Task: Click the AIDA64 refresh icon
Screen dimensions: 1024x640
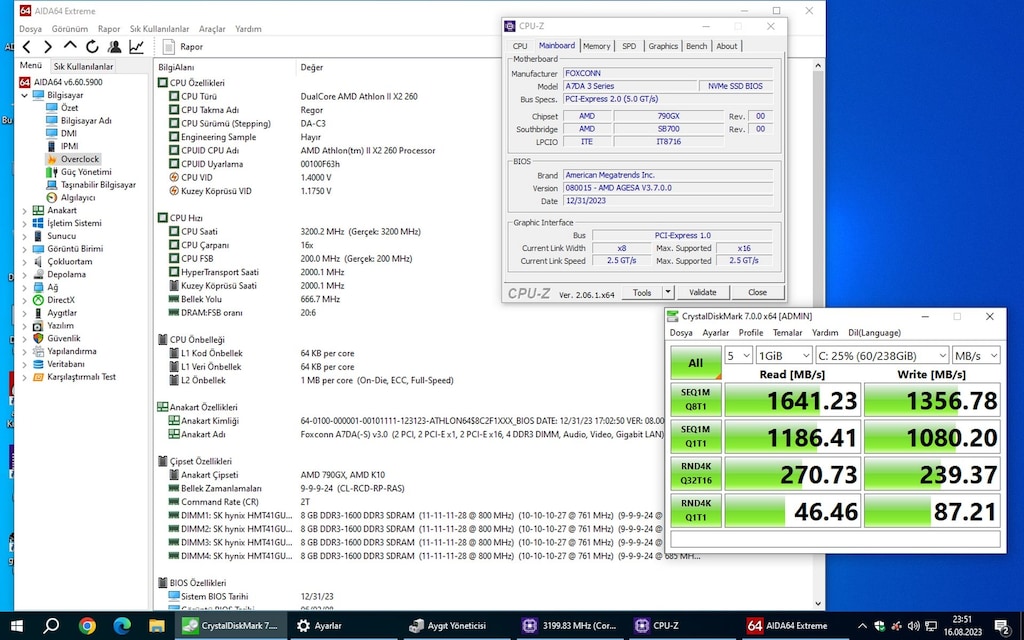Action: [x=92, y=46]
